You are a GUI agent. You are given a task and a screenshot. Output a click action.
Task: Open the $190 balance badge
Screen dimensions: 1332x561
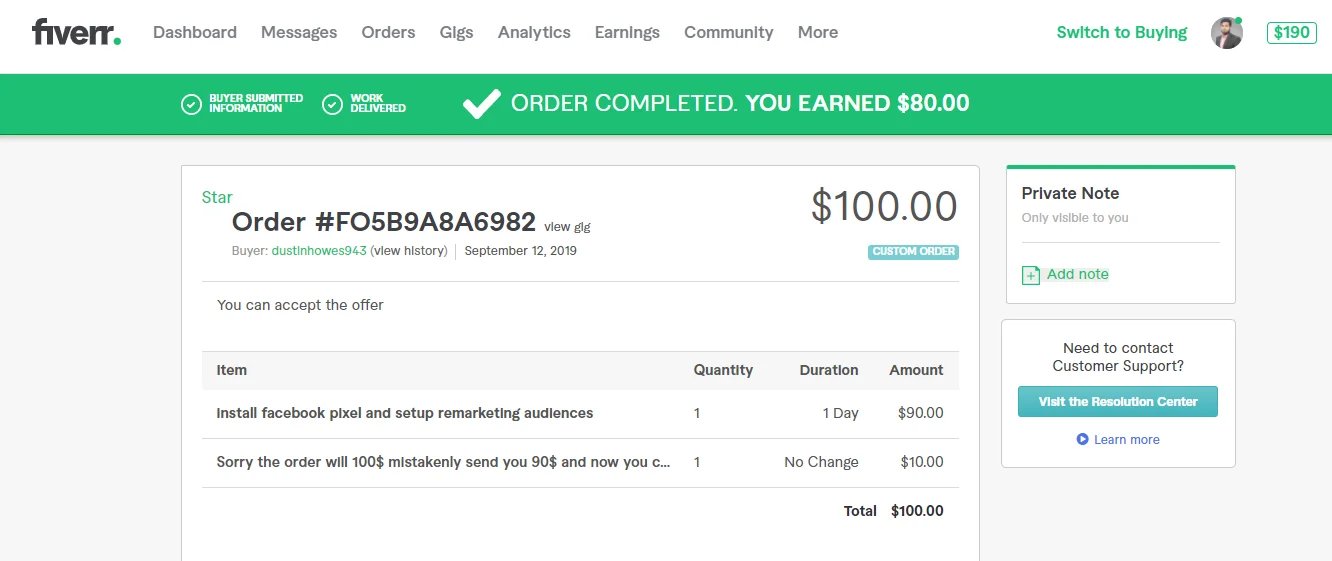(1291, 32)
